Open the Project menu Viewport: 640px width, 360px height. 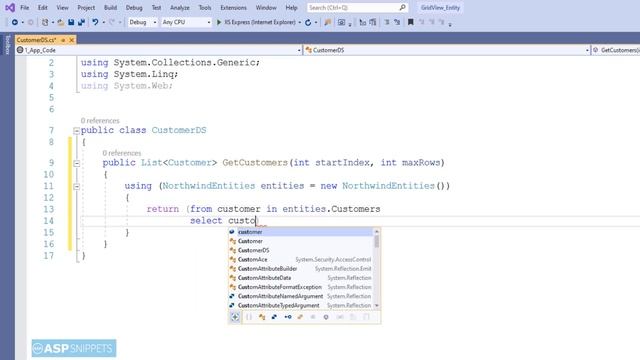[86, 8]
